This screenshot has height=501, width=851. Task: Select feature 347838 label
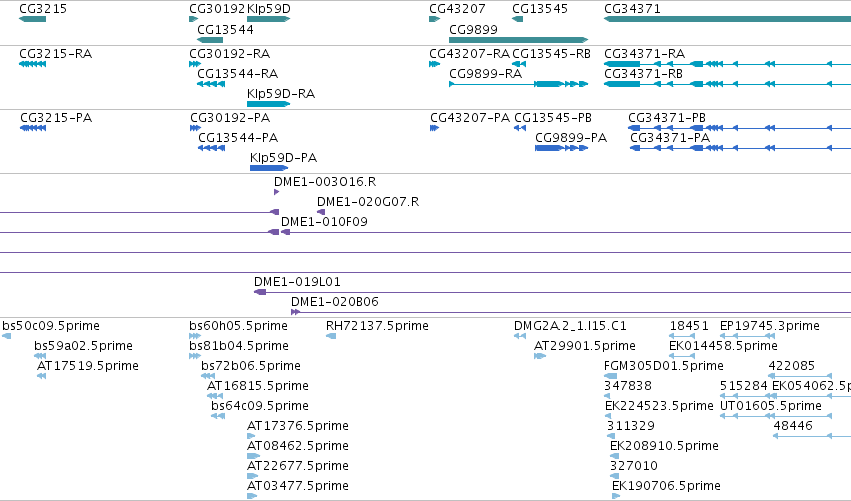tap(627, 386)
